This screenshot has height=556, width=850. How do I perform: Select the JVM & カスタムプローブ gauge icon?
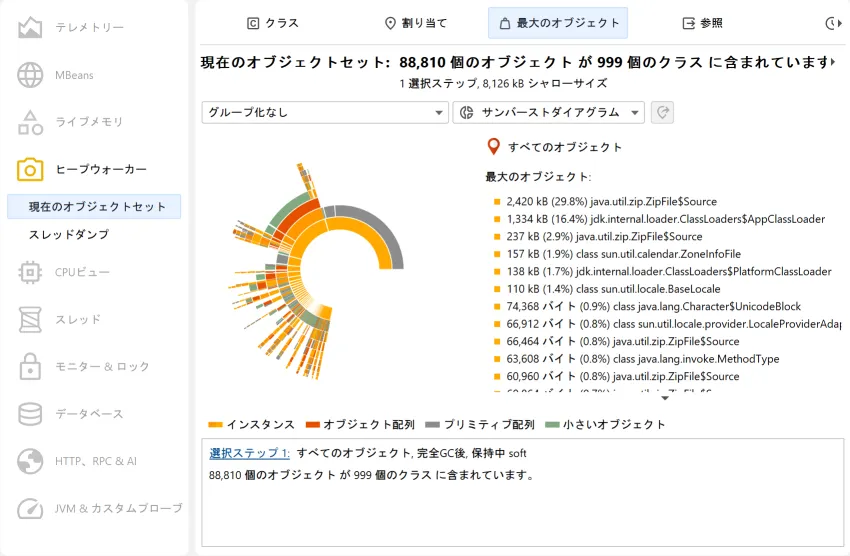tap(30, 508)
